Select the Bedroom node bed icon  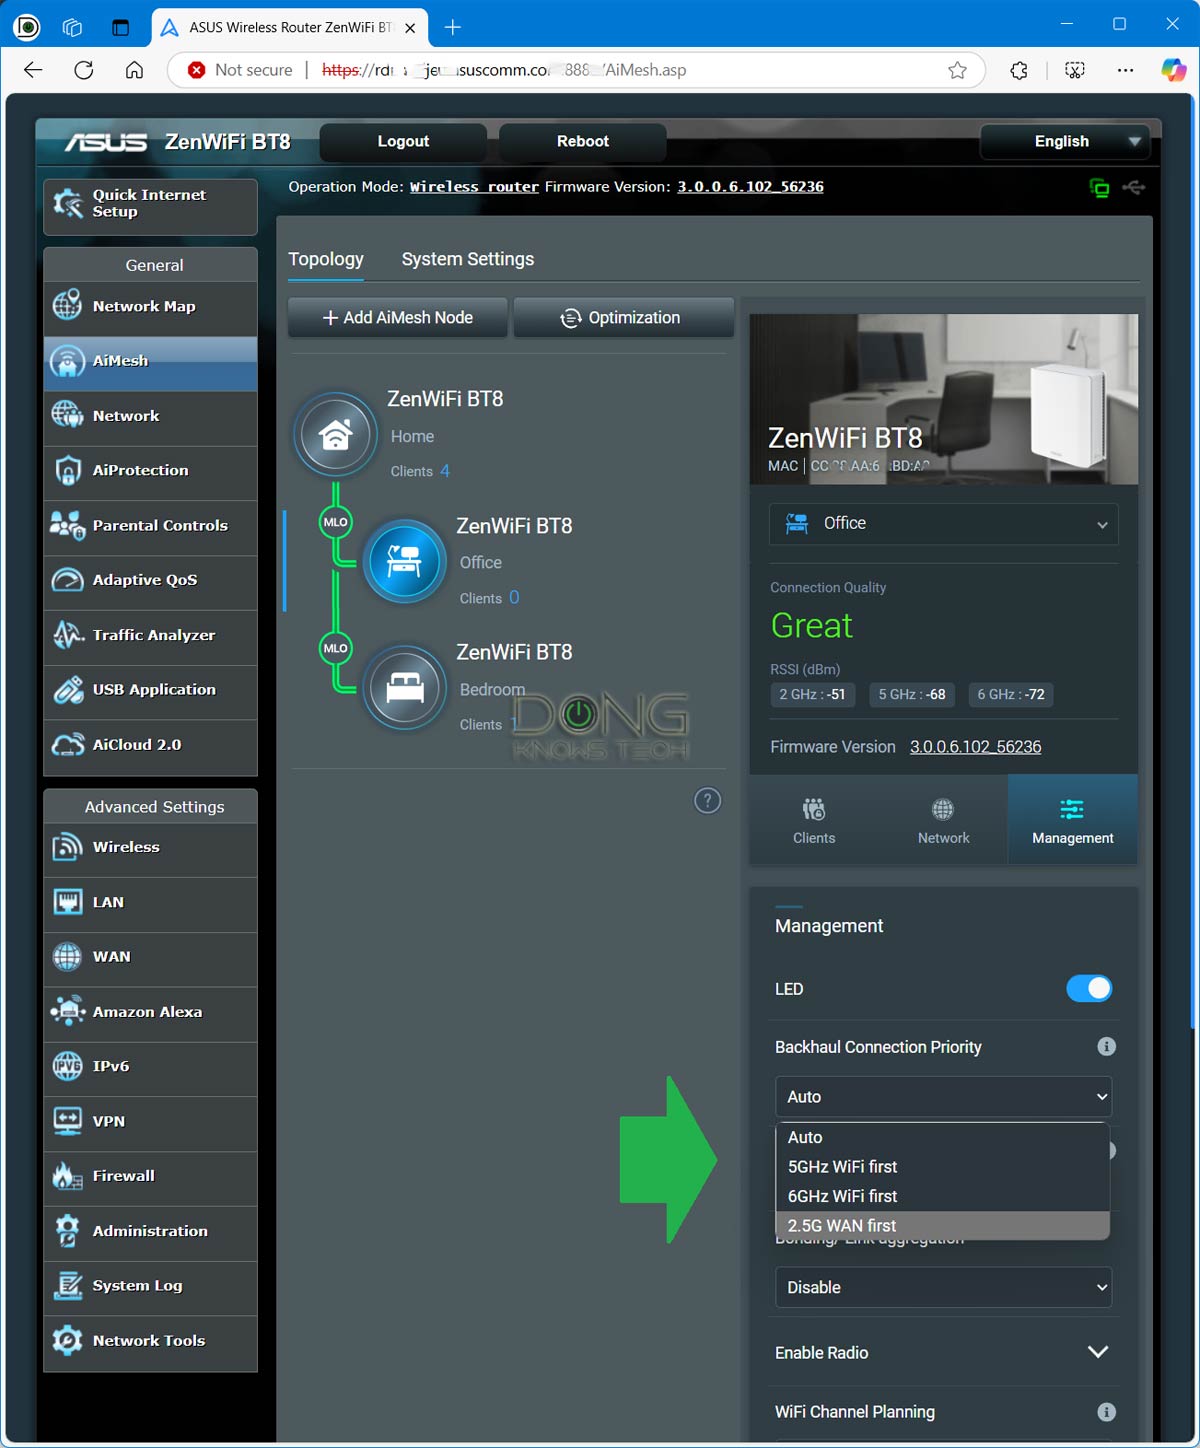click(404, 688)
